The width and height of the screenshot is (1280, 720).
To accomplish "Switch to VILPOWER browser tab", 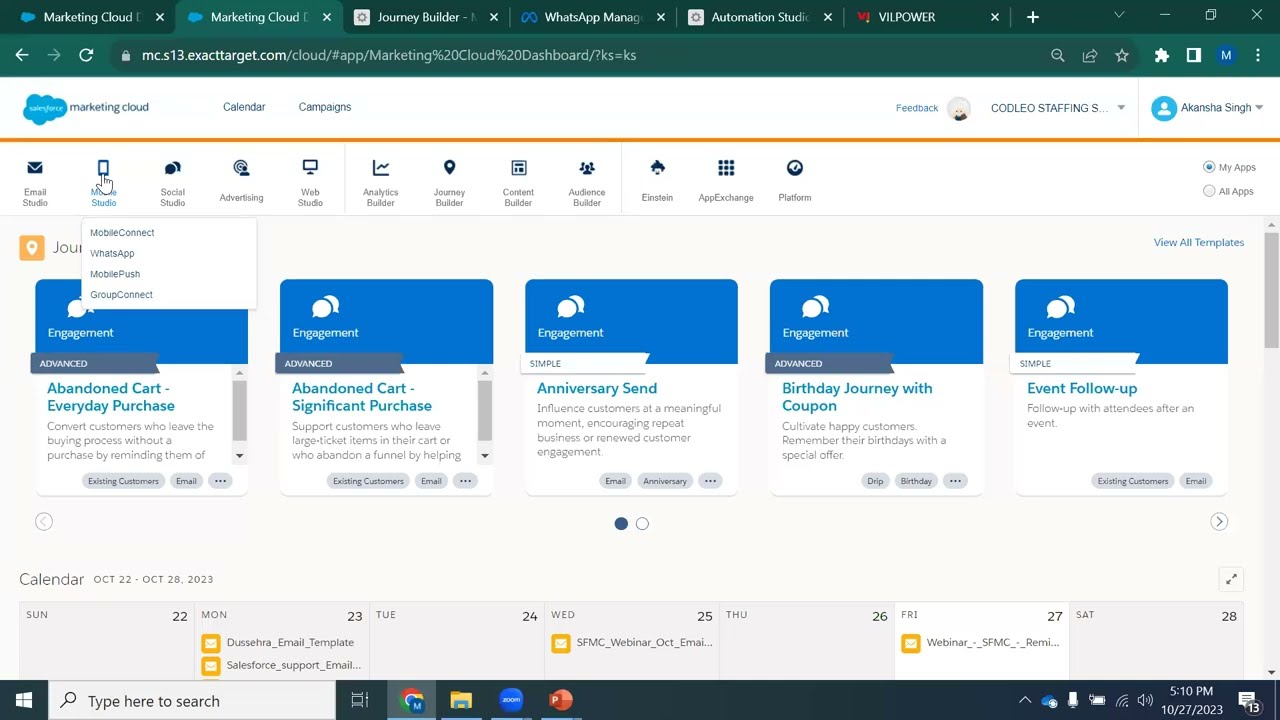I will 926,17.
